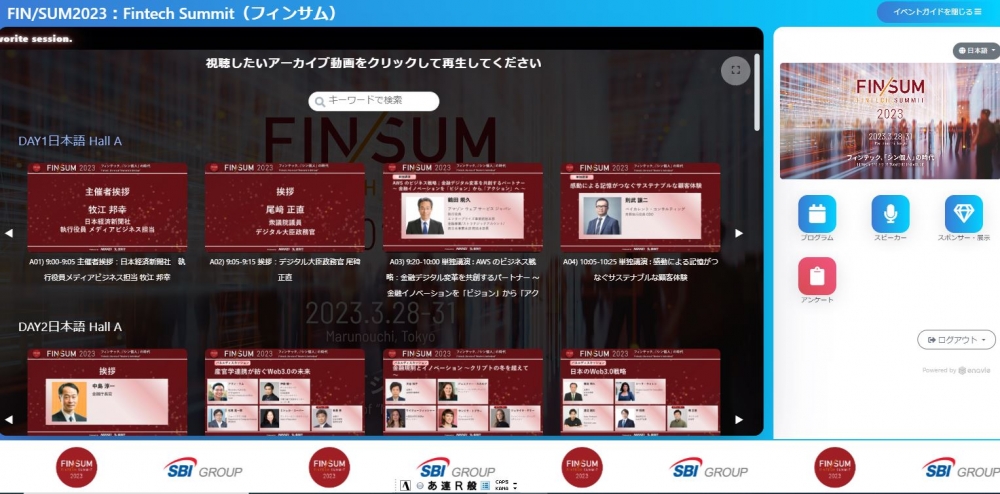Open the ログアウト dropdown menu
The image size is (1000, 494).
click(x=956, y=340)
